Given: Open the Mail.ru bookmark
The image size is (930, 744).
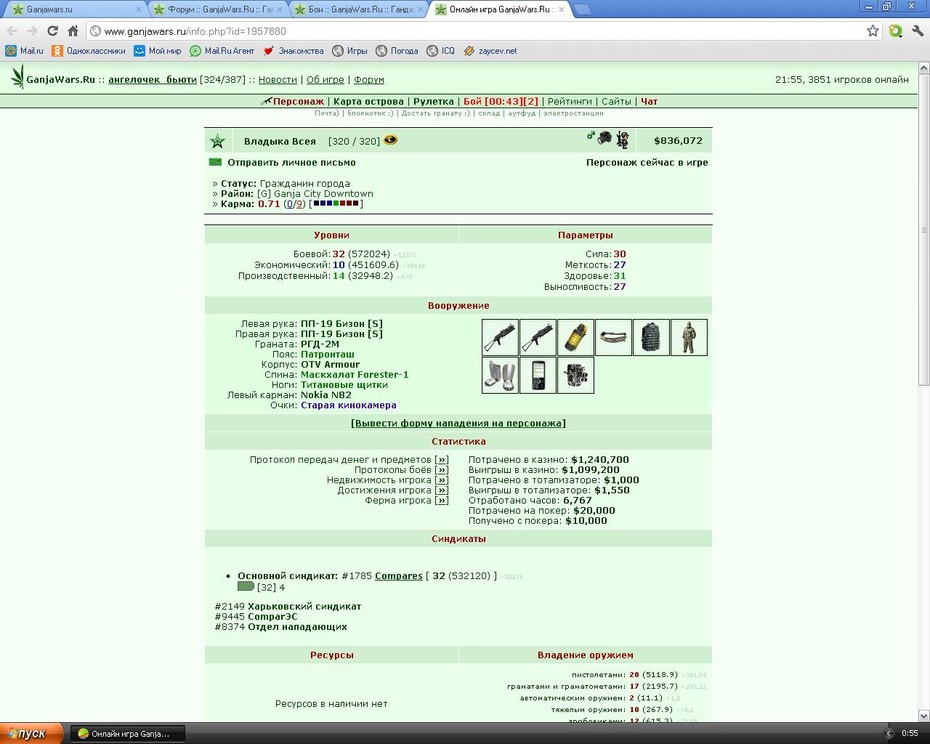Looking at the screenshot, I should pyautogui.click(x=24, y=51).
